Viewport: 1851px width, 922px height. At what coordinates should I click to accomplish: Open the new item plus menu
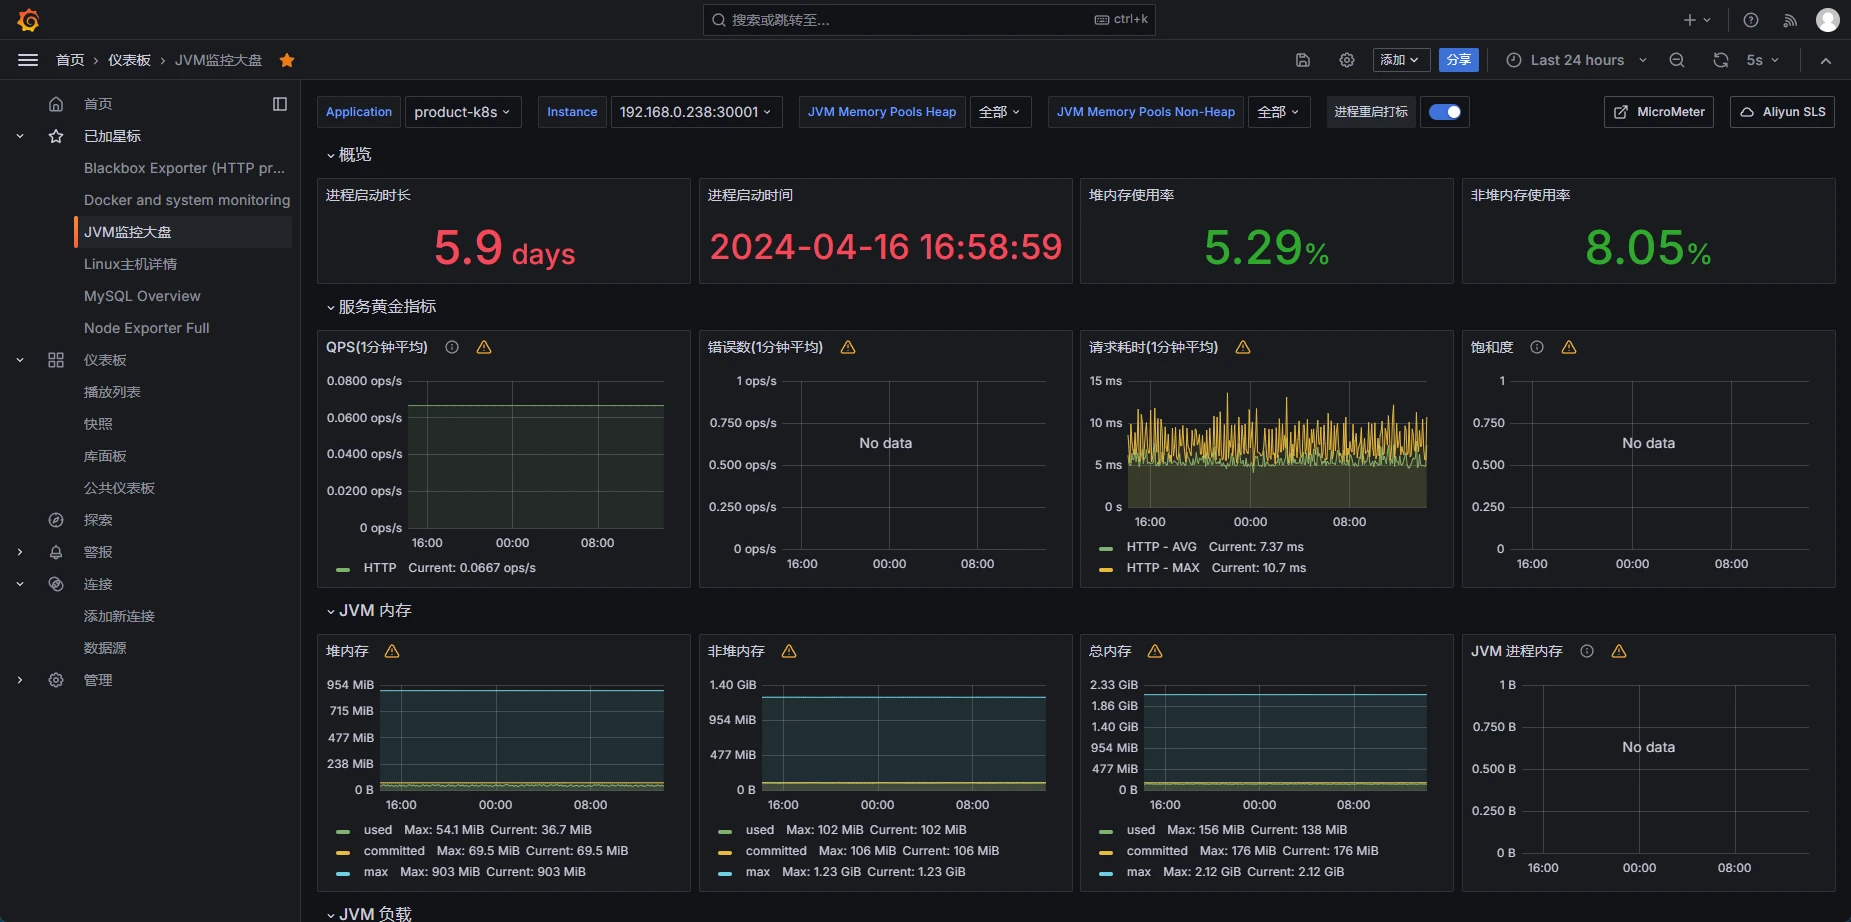pyautogui.click(x=1697, y=20)
